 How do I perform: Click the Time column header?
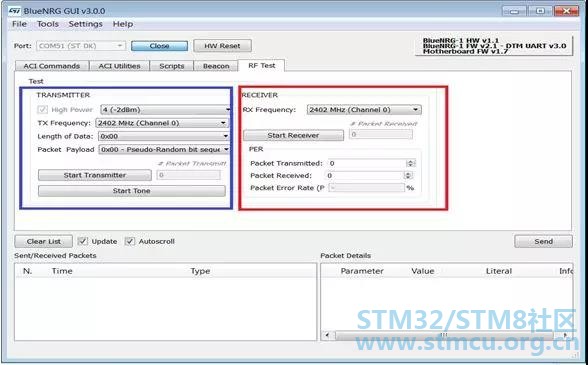click(x=62, y=271)
